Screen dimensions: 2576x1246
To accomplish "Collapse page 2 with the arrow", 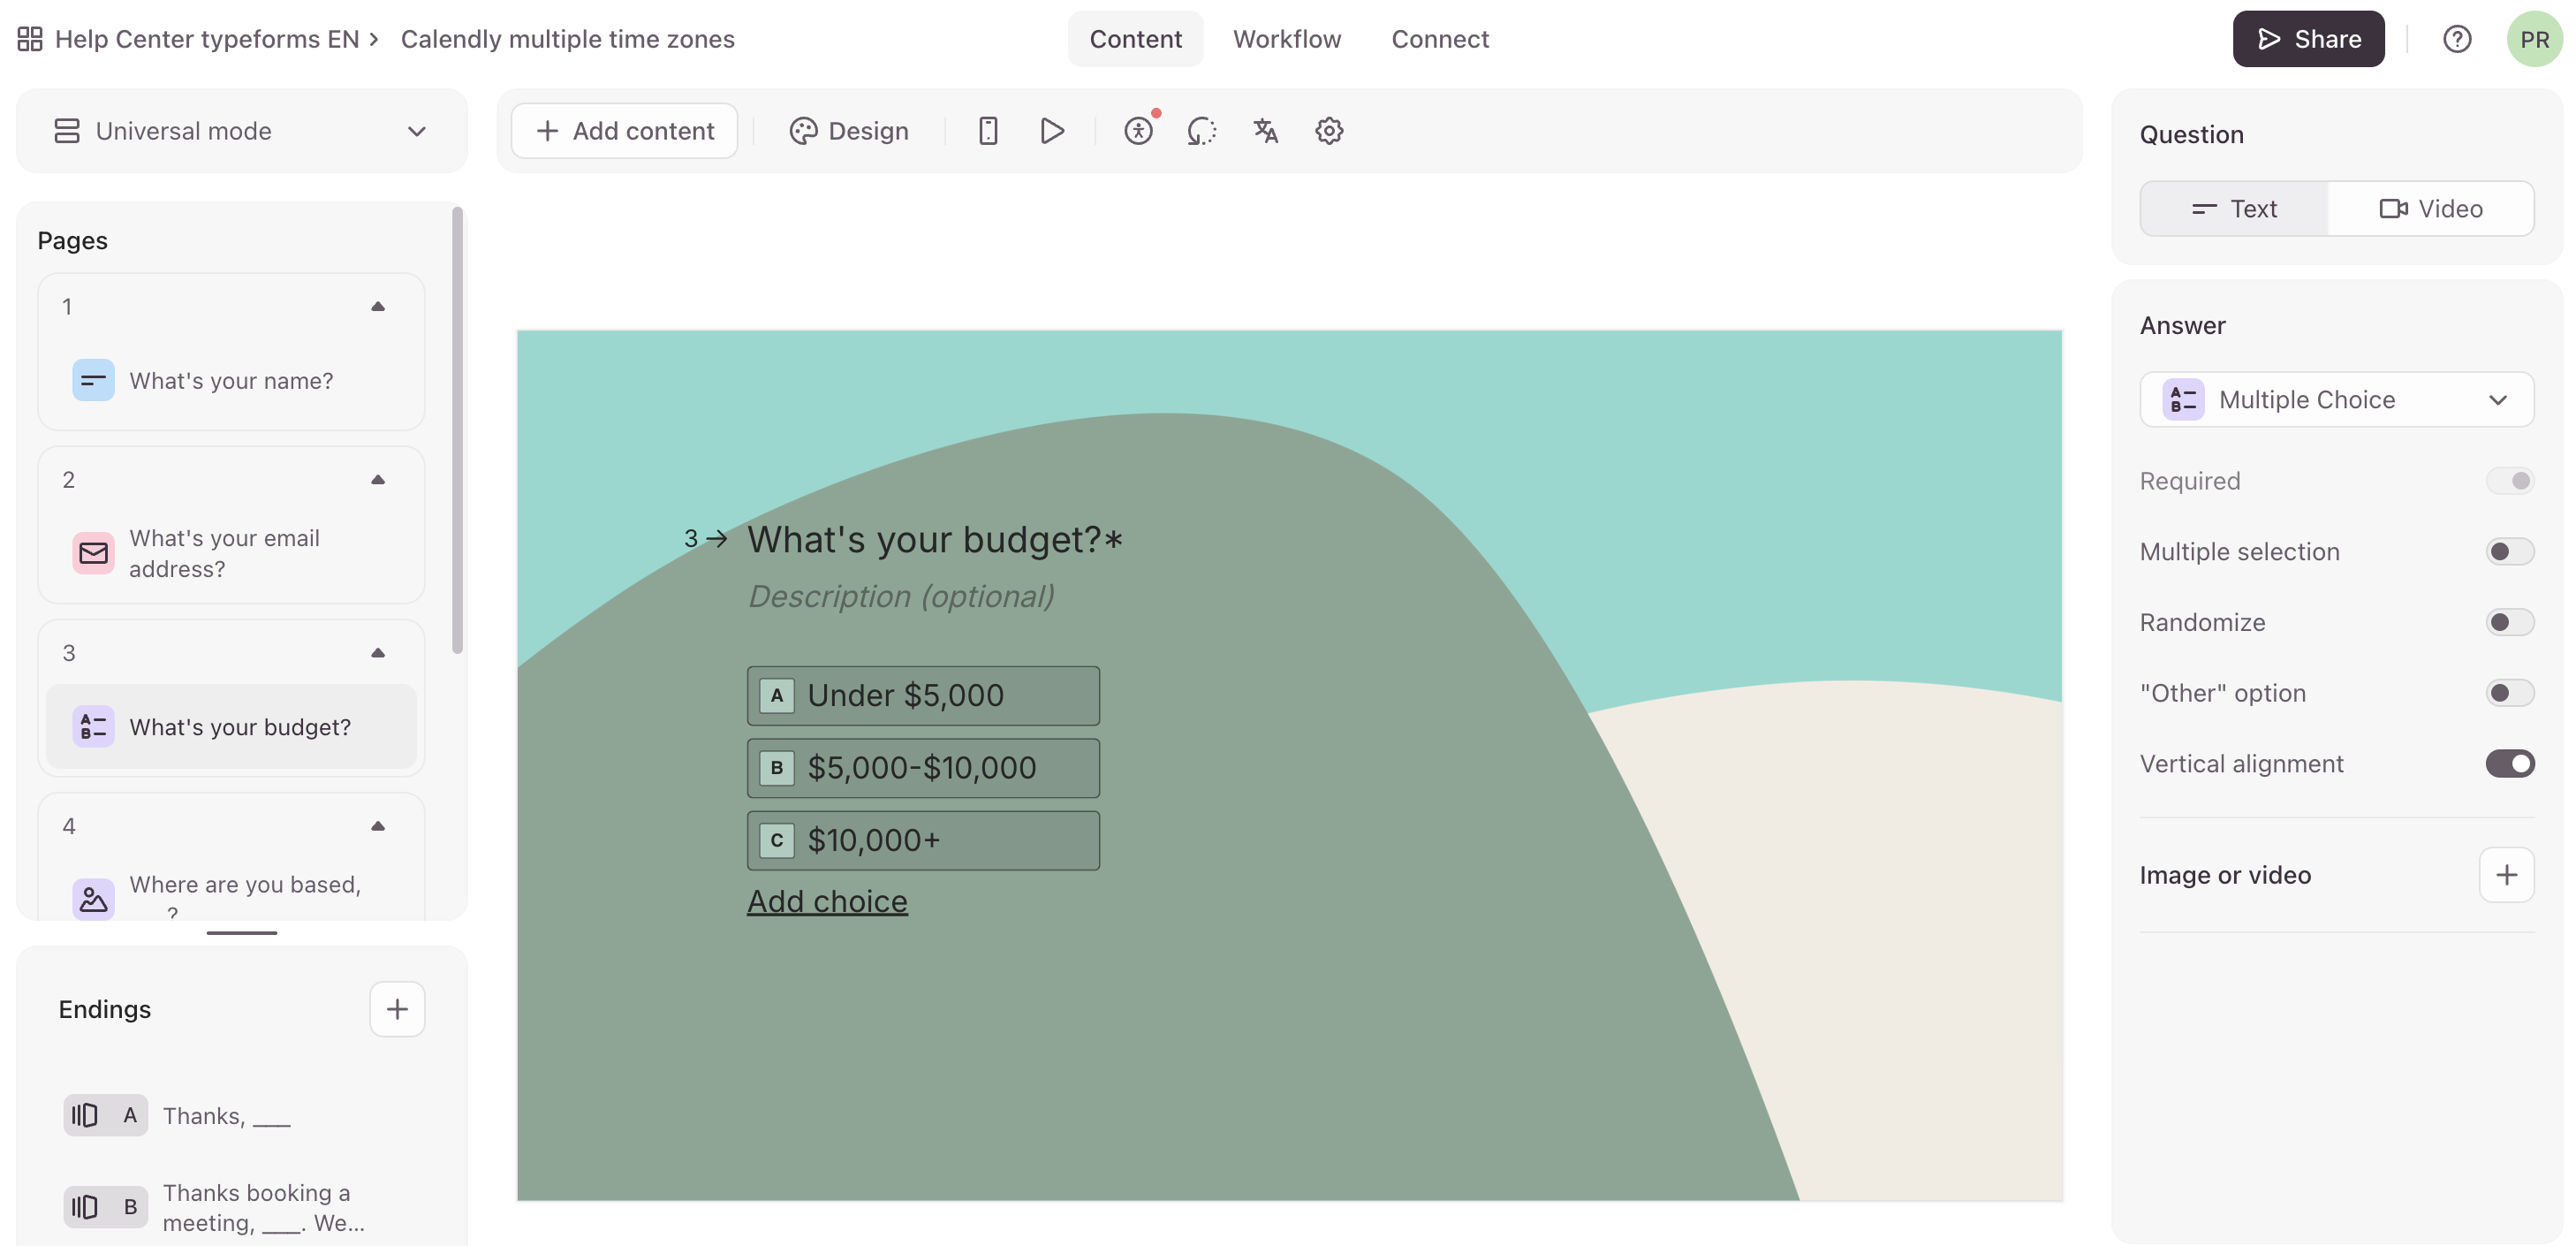I will tap(378, 480).
